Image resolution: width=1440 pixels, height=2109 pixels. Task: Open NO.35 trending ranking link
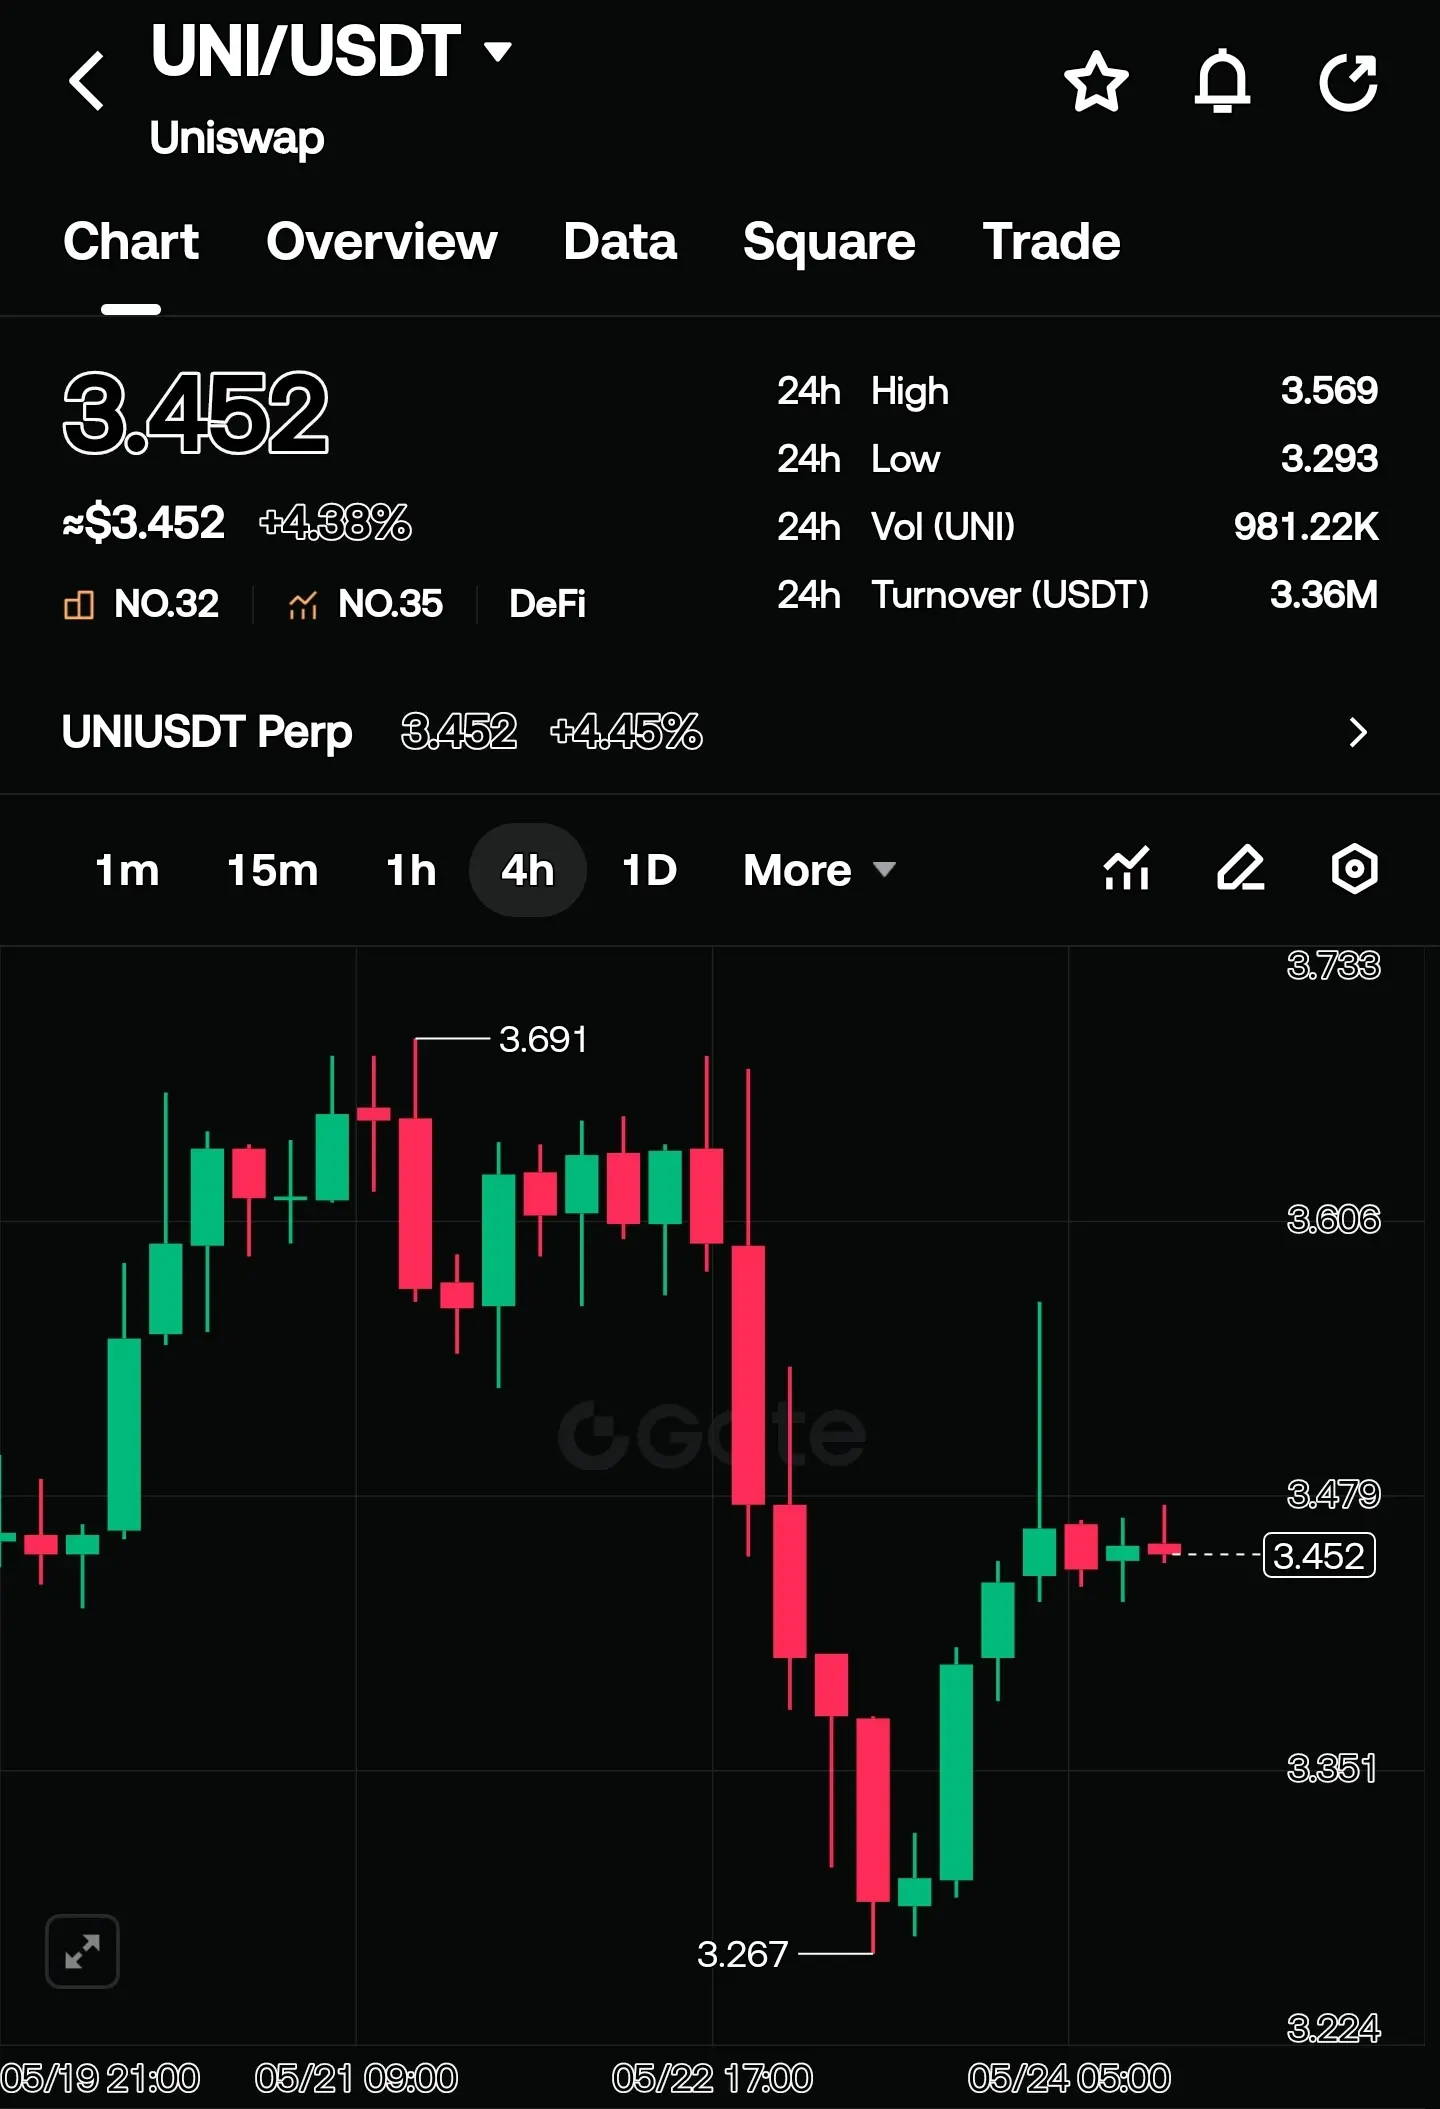click(x=390, y=604)
